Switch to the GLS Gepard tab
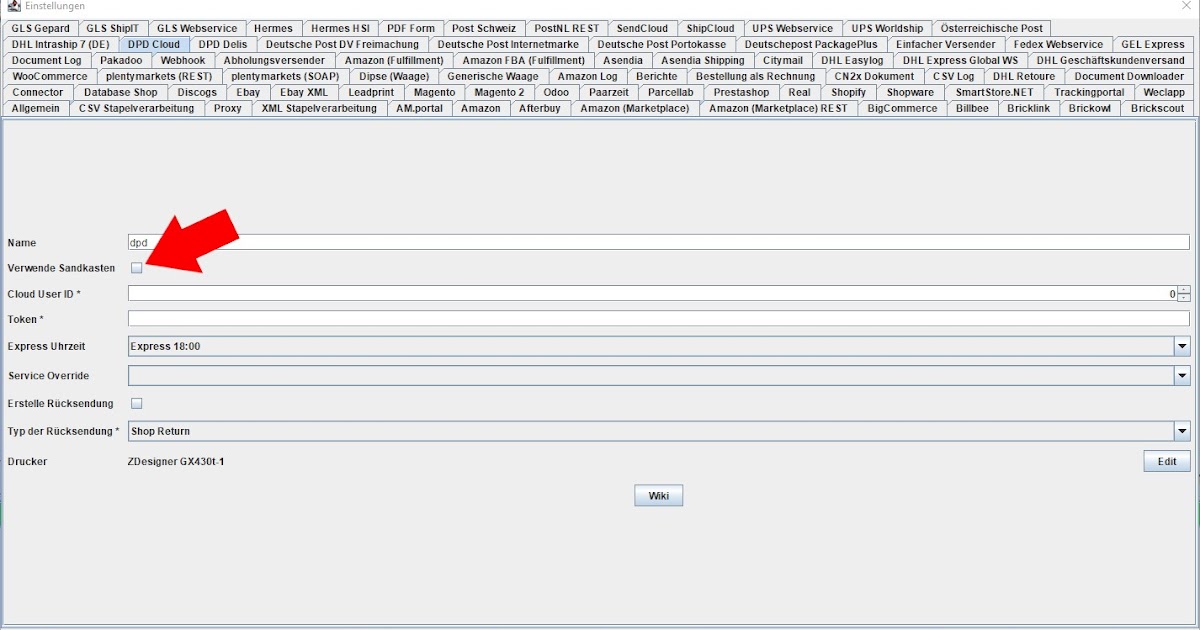The height and width of the screenshot is (630, 1200). point(39,28)
